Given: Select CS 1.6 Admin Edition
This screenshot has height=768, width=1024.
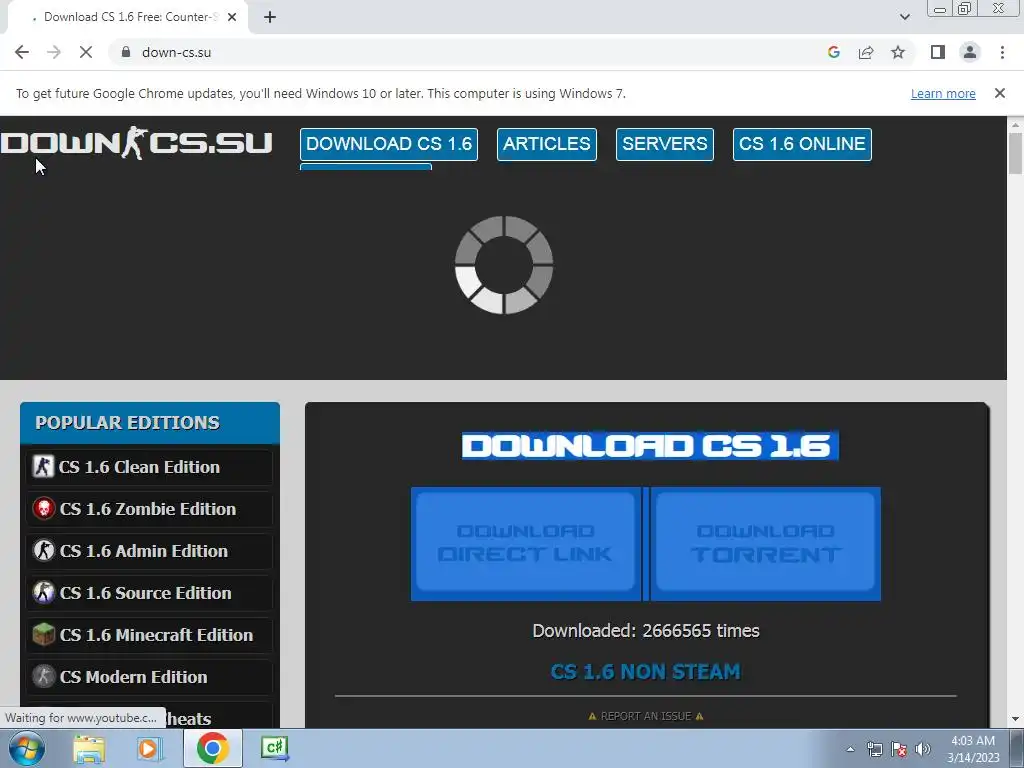Looking at the screenshot, I should coord(150,551).
